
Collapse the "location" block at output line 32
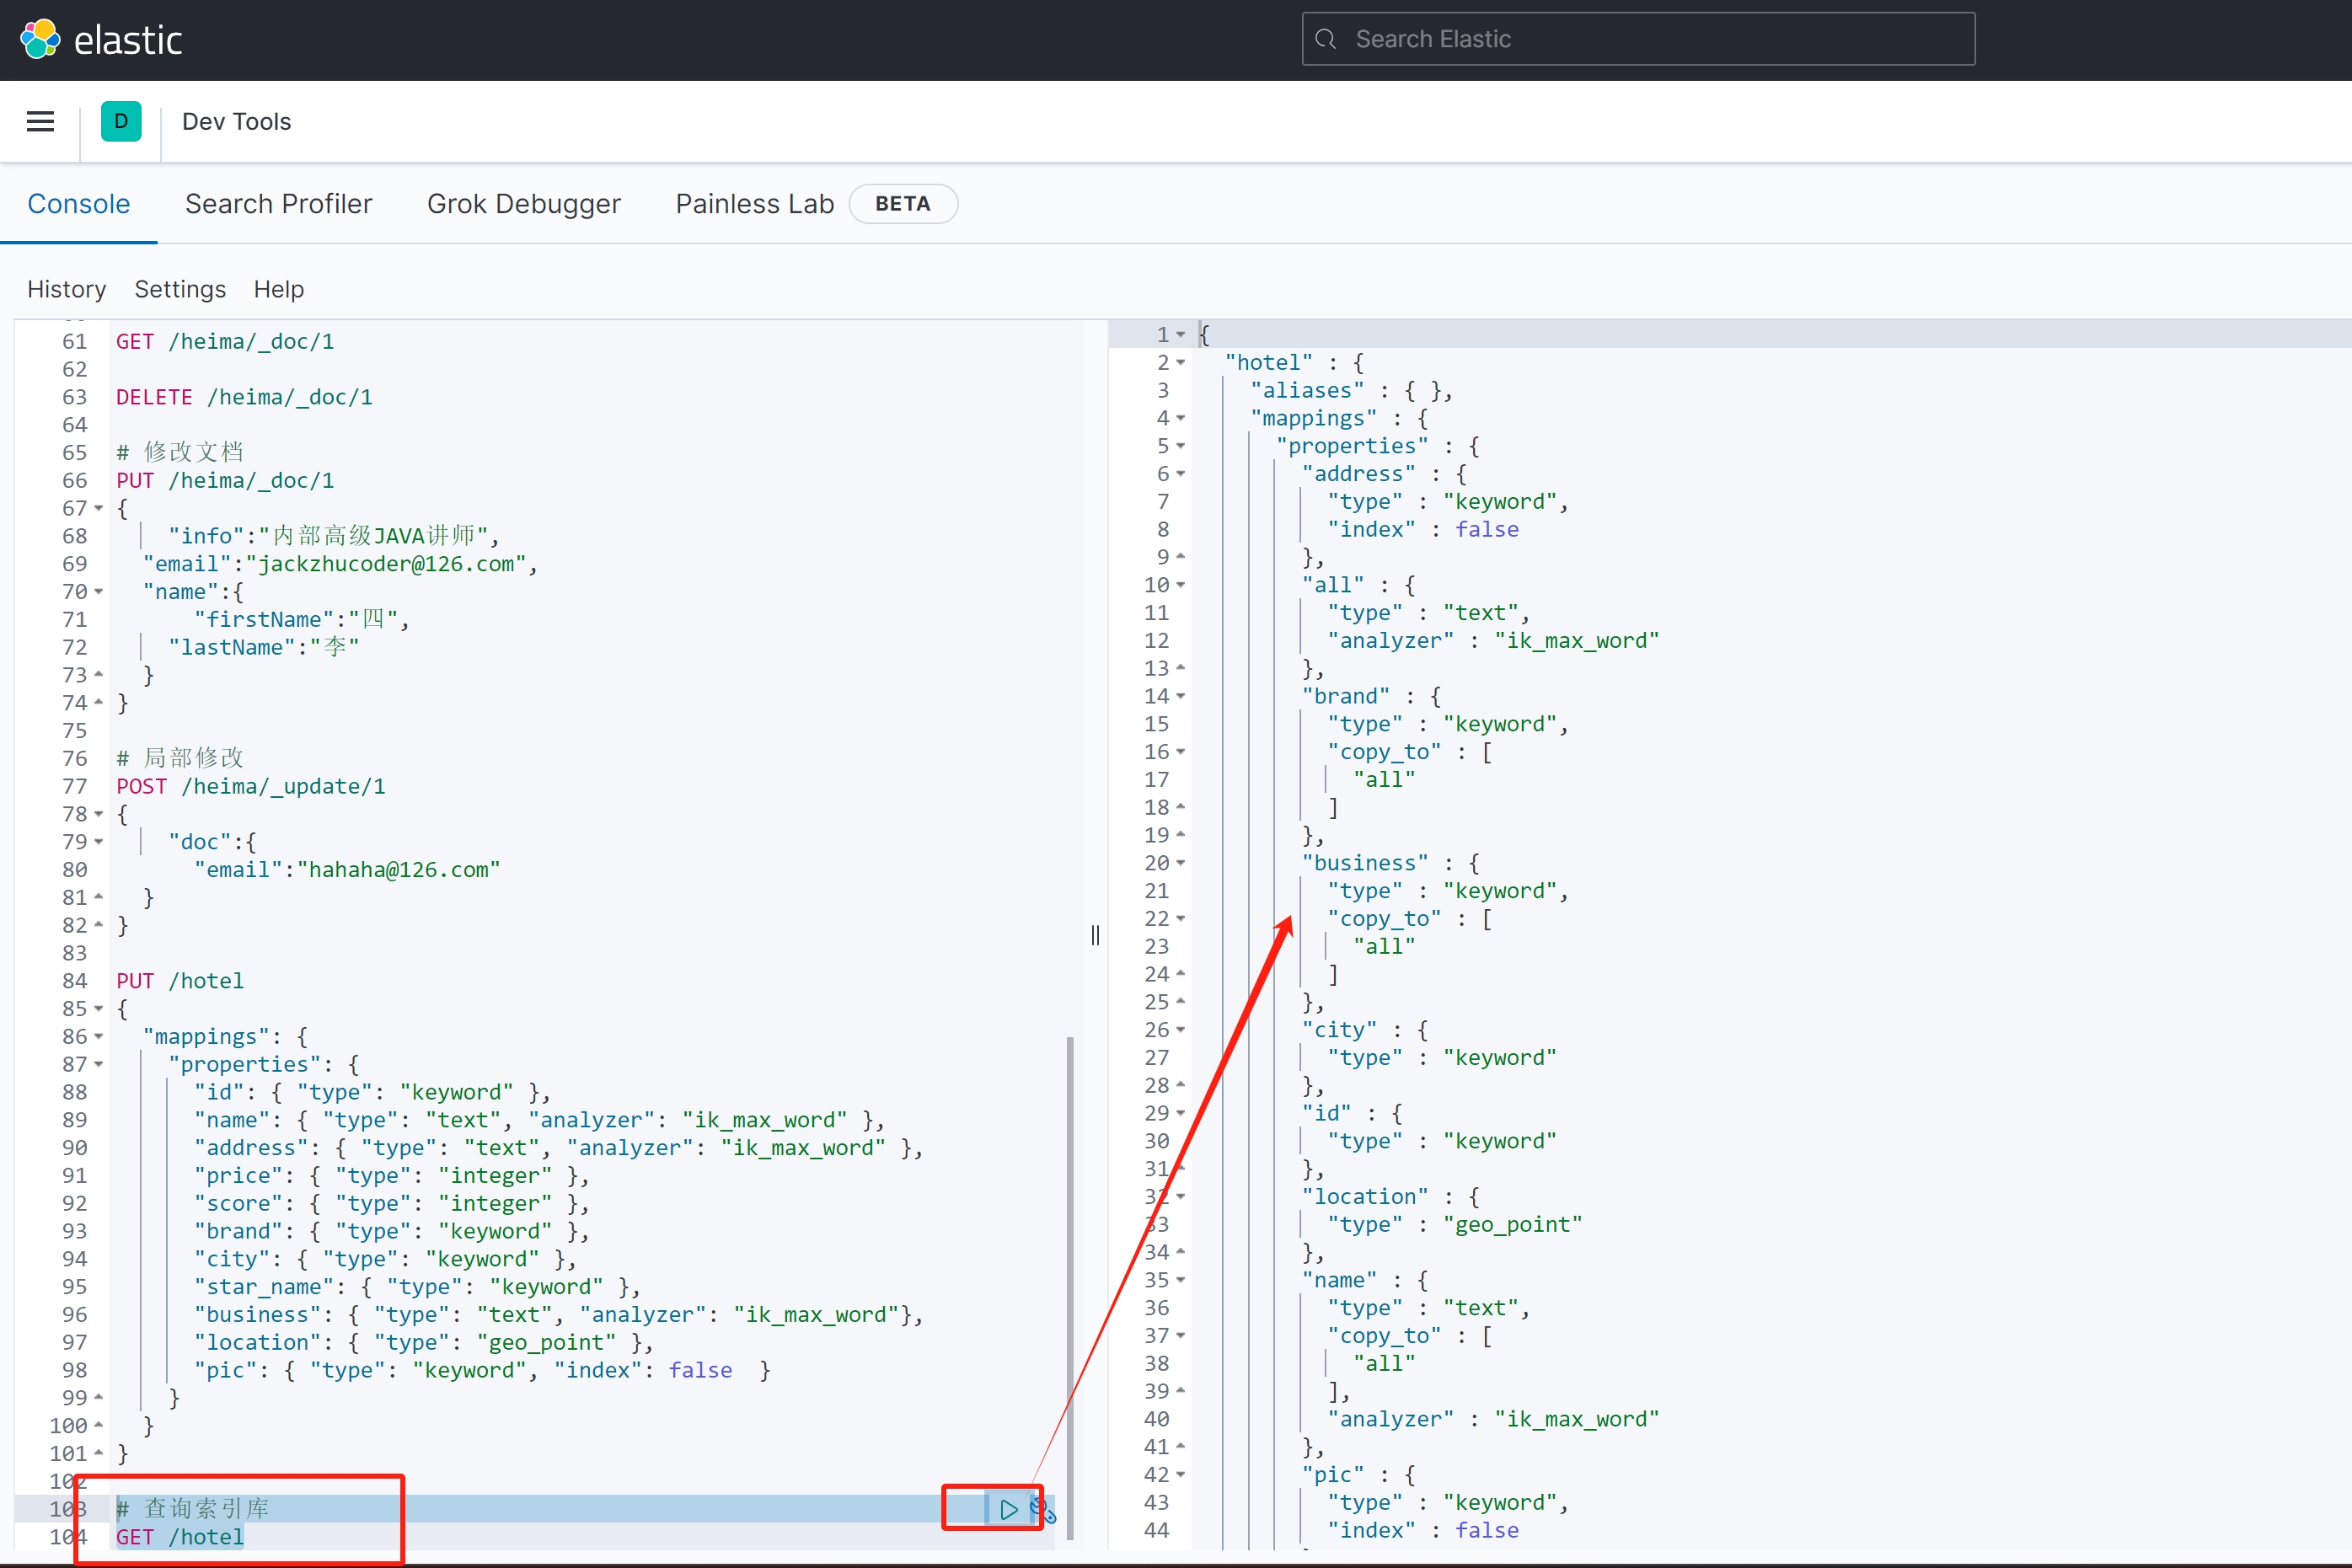click(x=1181, y=1197)
